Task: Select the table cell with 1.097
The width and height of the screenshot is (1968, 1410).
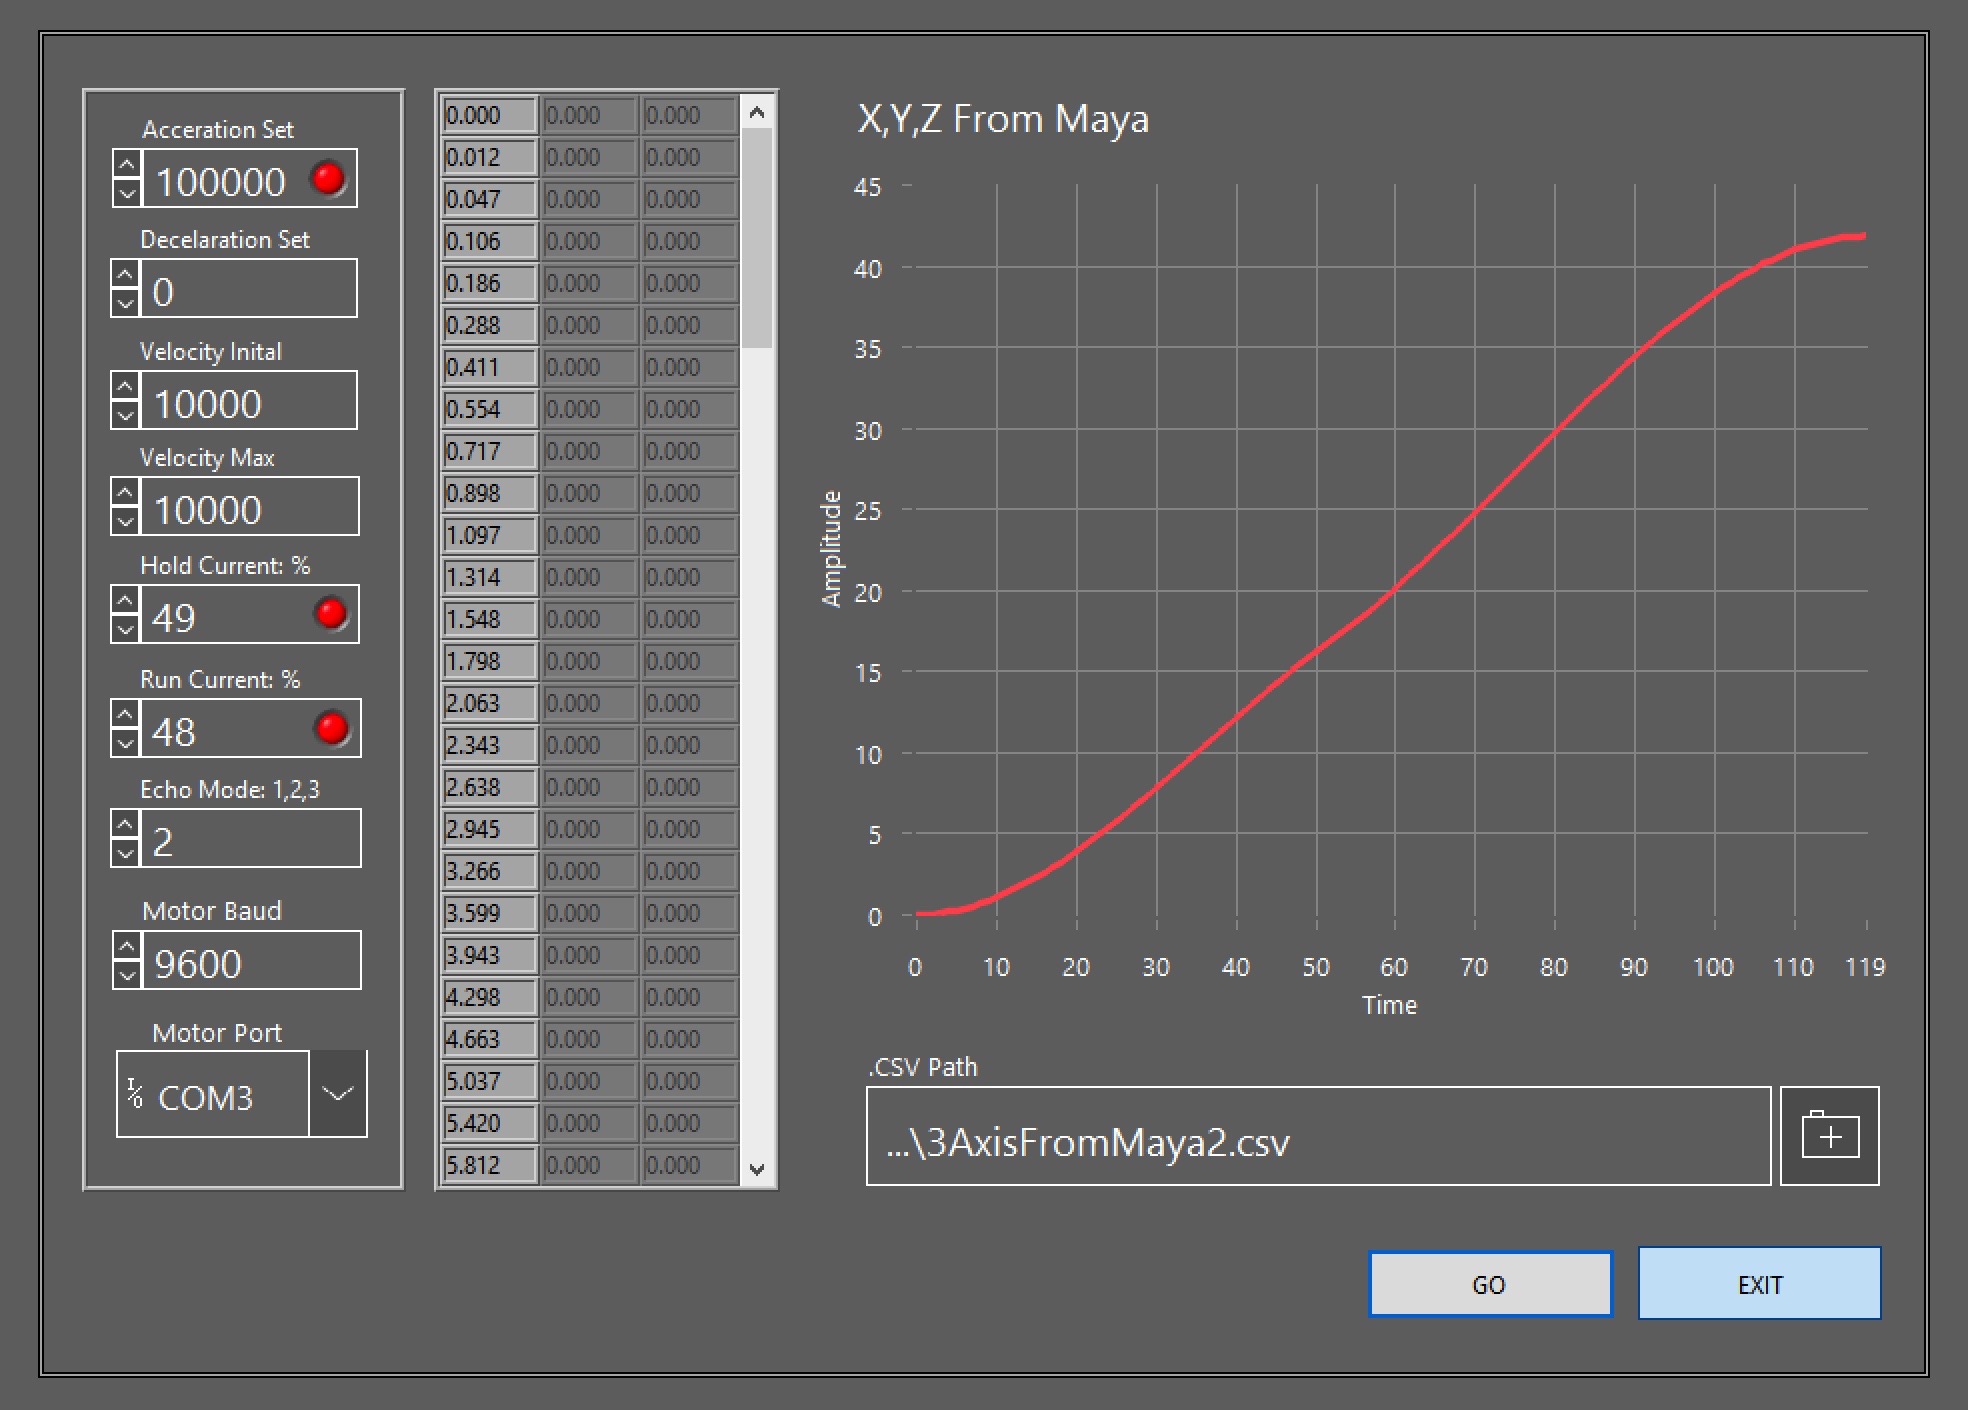Action: tap(490, 535)
